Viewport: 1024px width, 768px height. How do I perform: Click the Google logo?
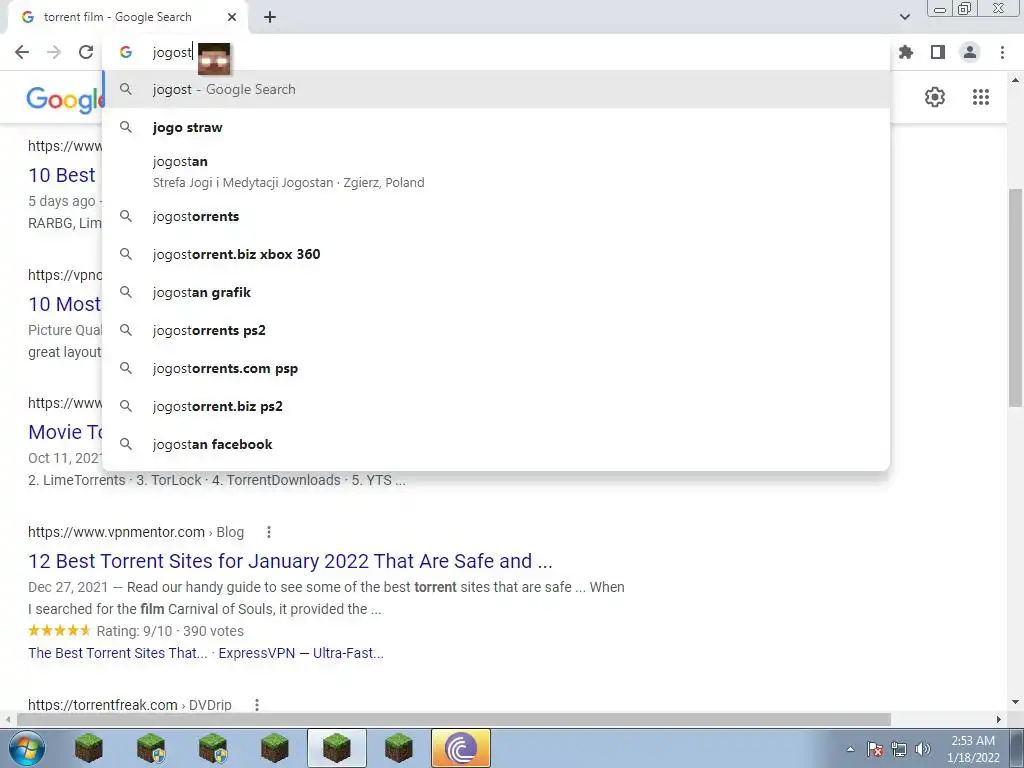[x=64, y=99]
